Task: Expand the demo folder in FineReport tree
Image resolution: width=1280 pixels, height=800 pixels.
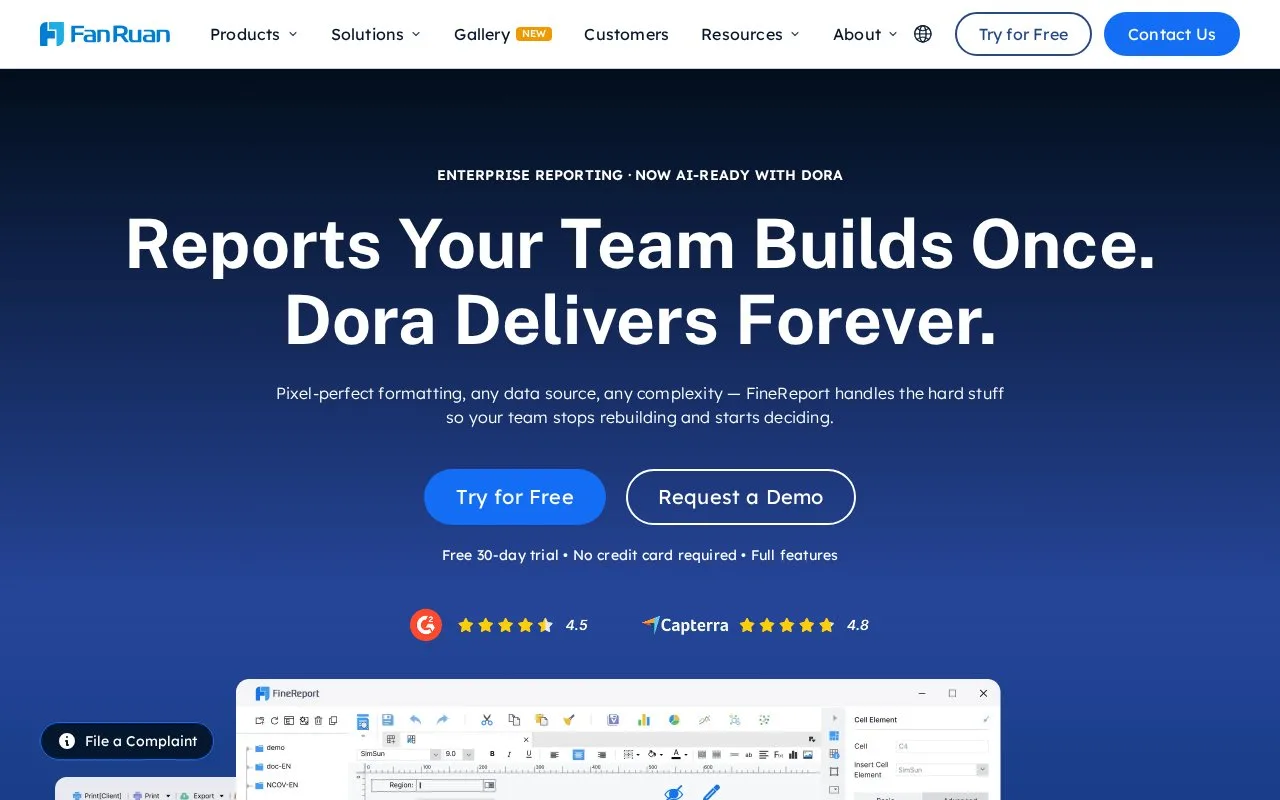Action: [x=249, y=748]
